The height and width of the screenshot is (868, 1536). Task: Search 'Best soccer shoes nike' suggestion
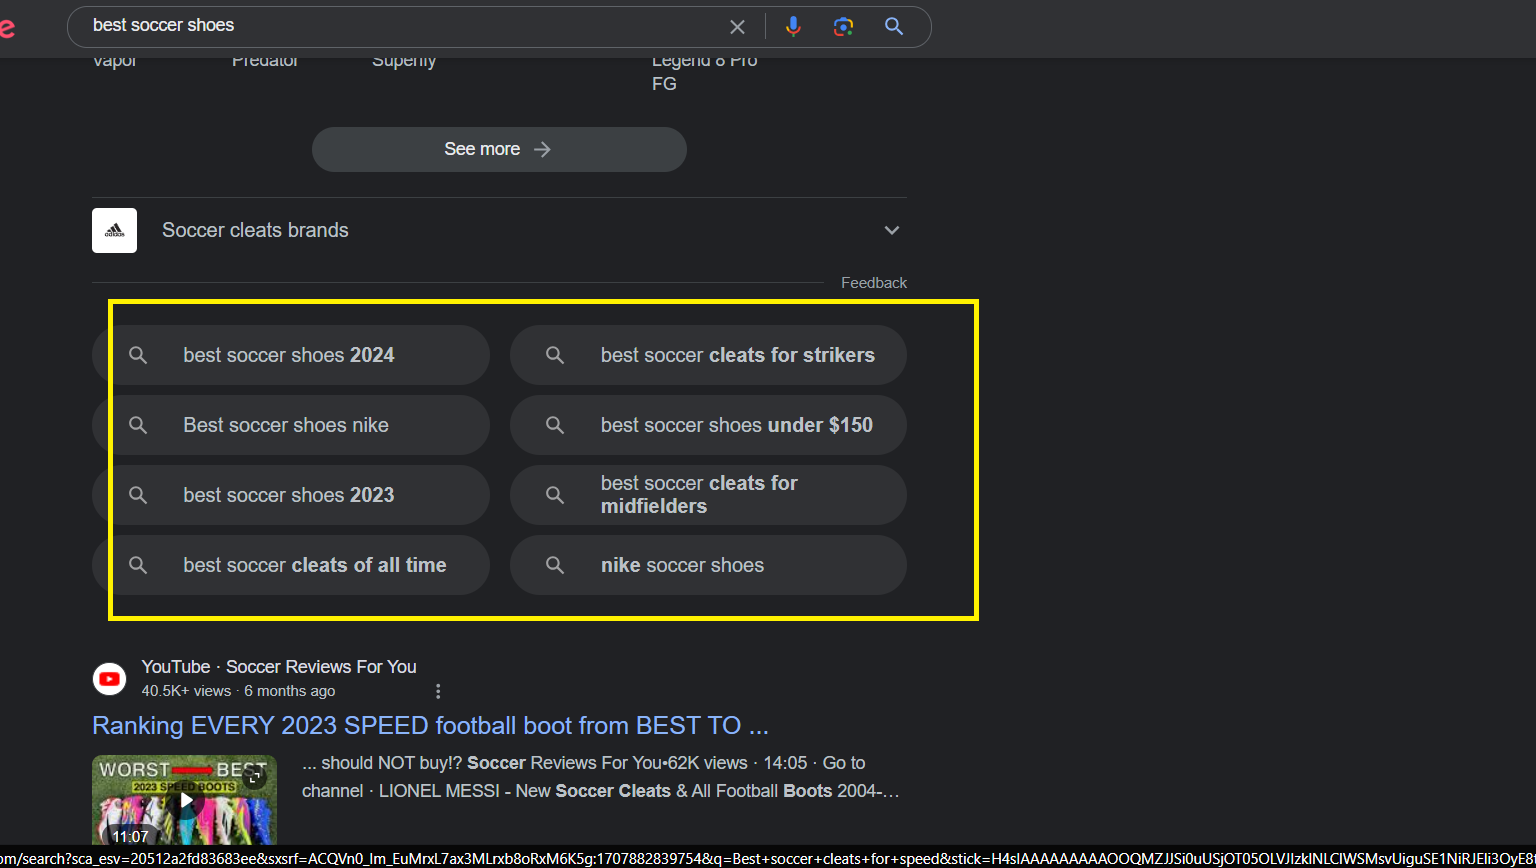(291, 425)
